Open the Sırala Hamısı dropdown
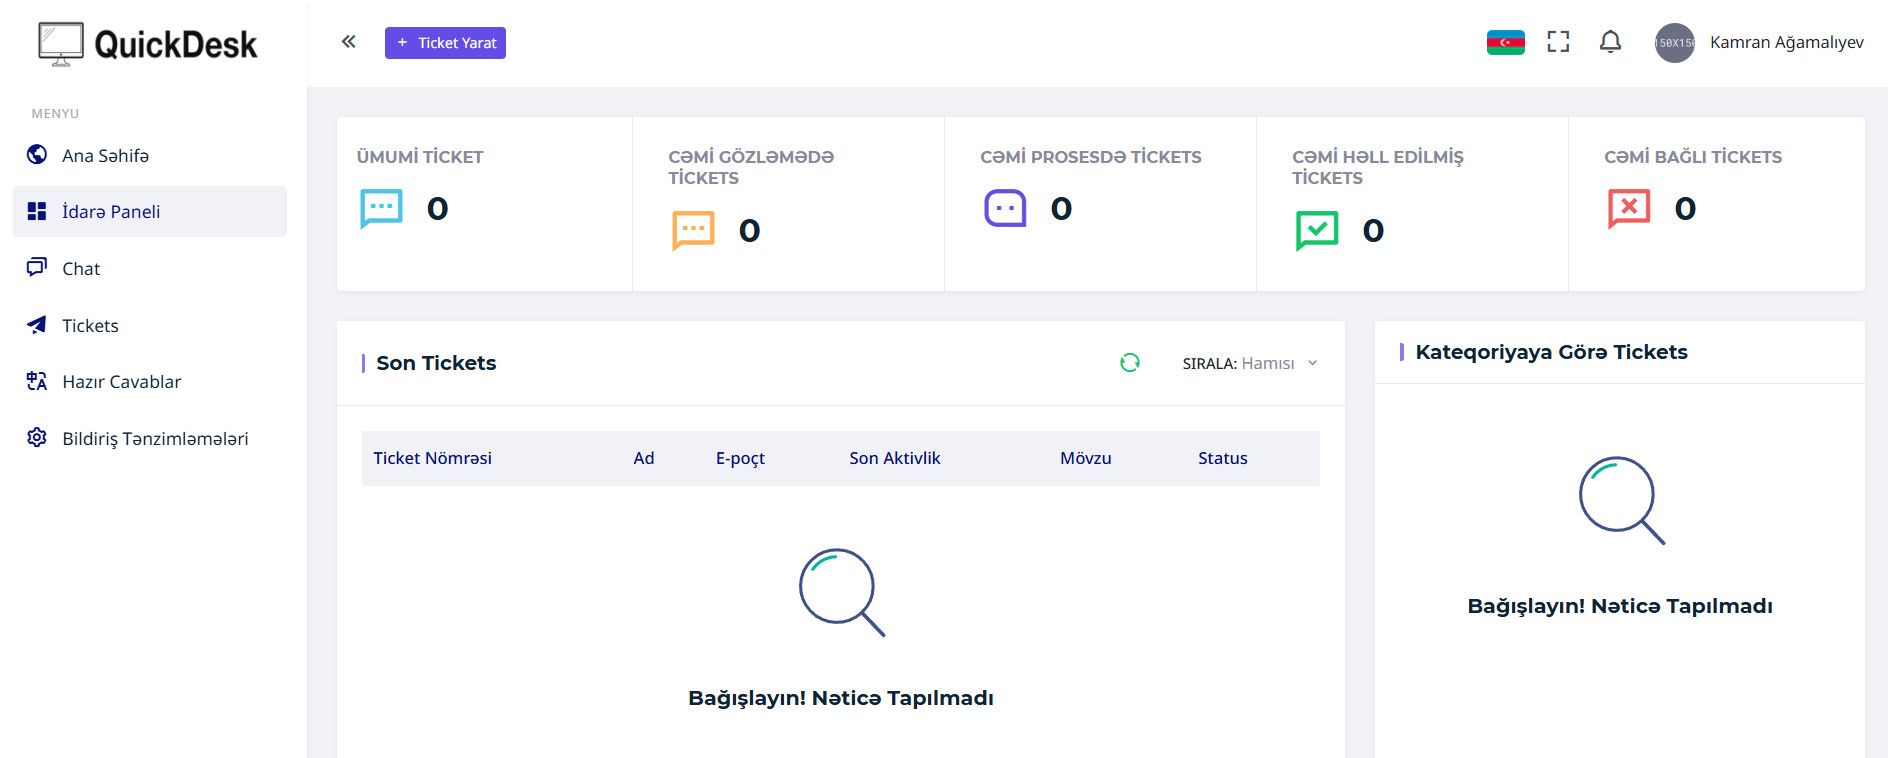 (x=1250, y=363)
